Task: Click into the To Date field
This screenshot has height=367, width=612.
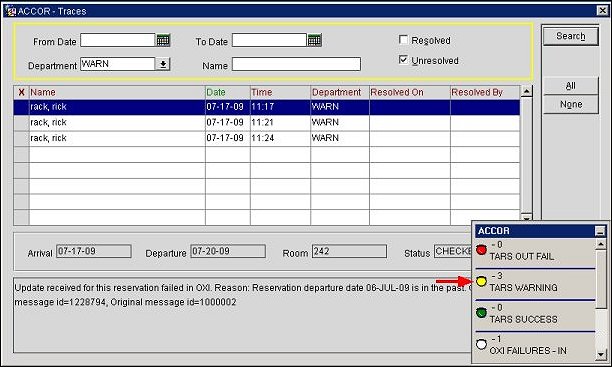Action: [x=269, y=40]
